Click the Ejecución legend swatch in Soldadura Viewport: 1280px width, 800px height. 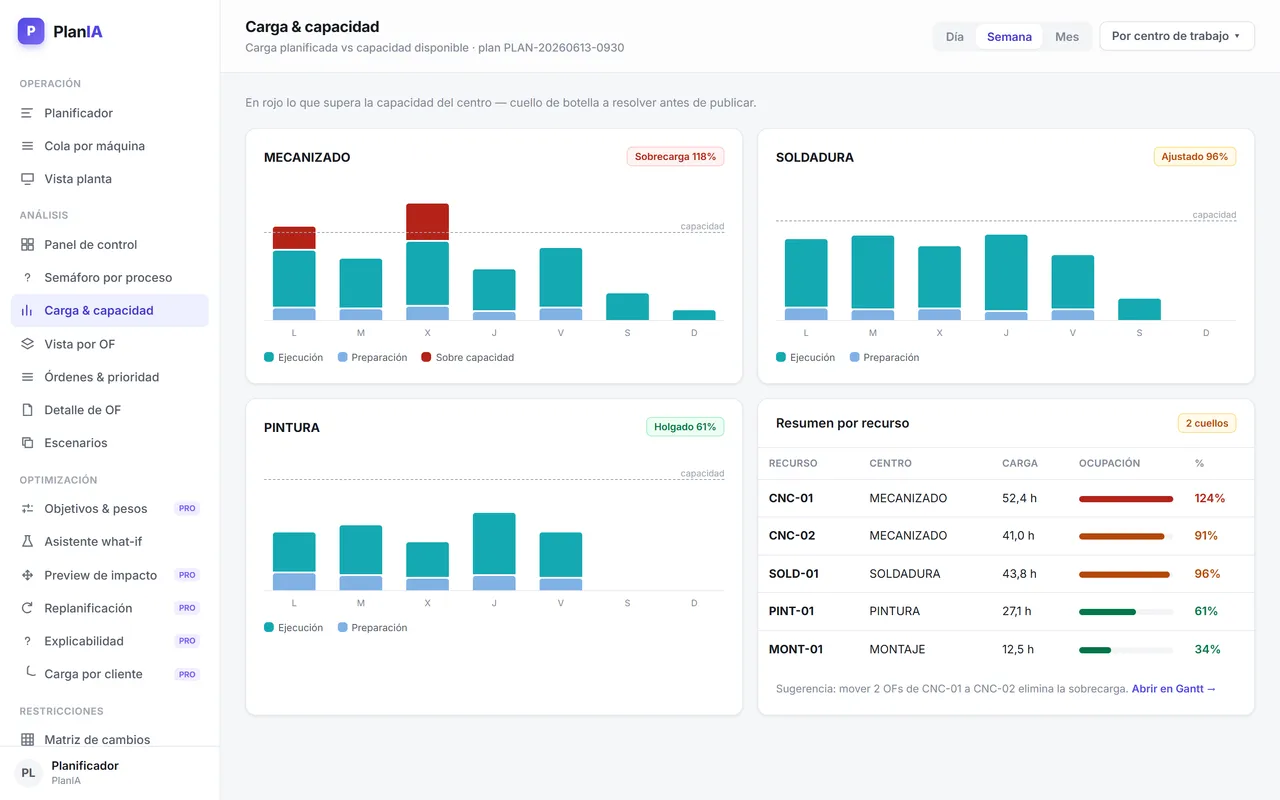pyautogui.click(x=781, y=357)
